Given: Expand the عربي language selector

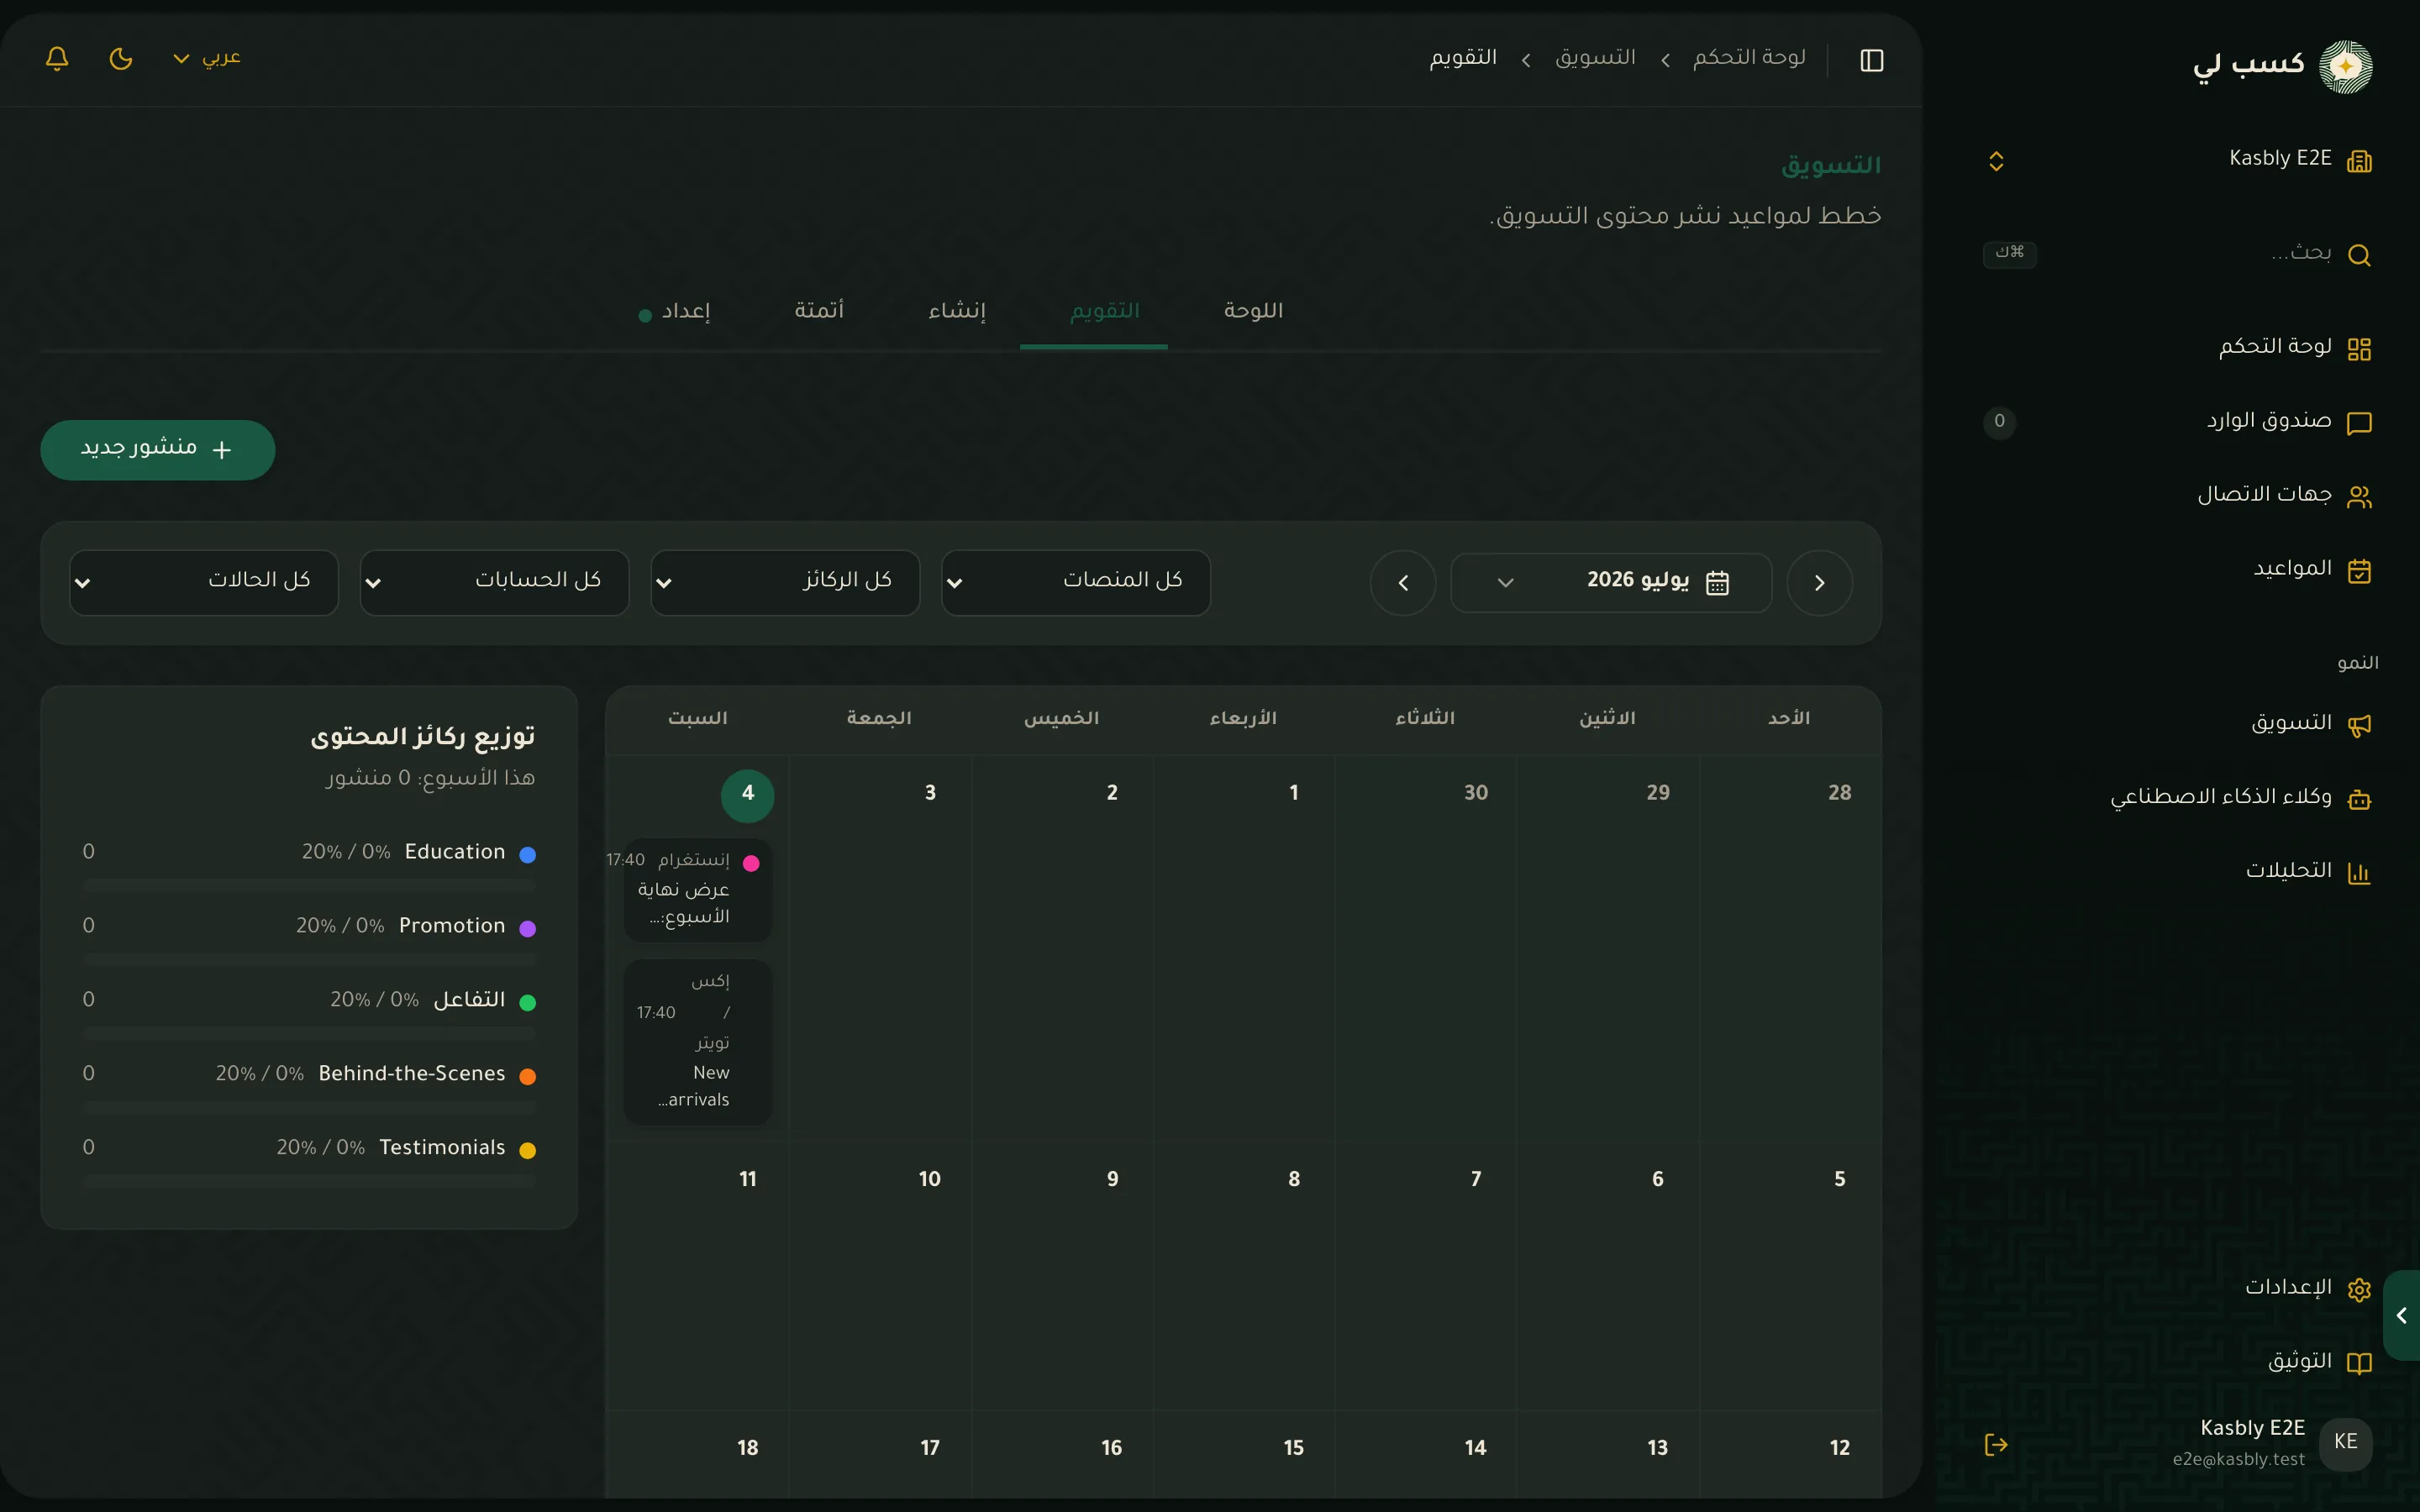Looking at the screenshot, I should [x=207, y=58].
